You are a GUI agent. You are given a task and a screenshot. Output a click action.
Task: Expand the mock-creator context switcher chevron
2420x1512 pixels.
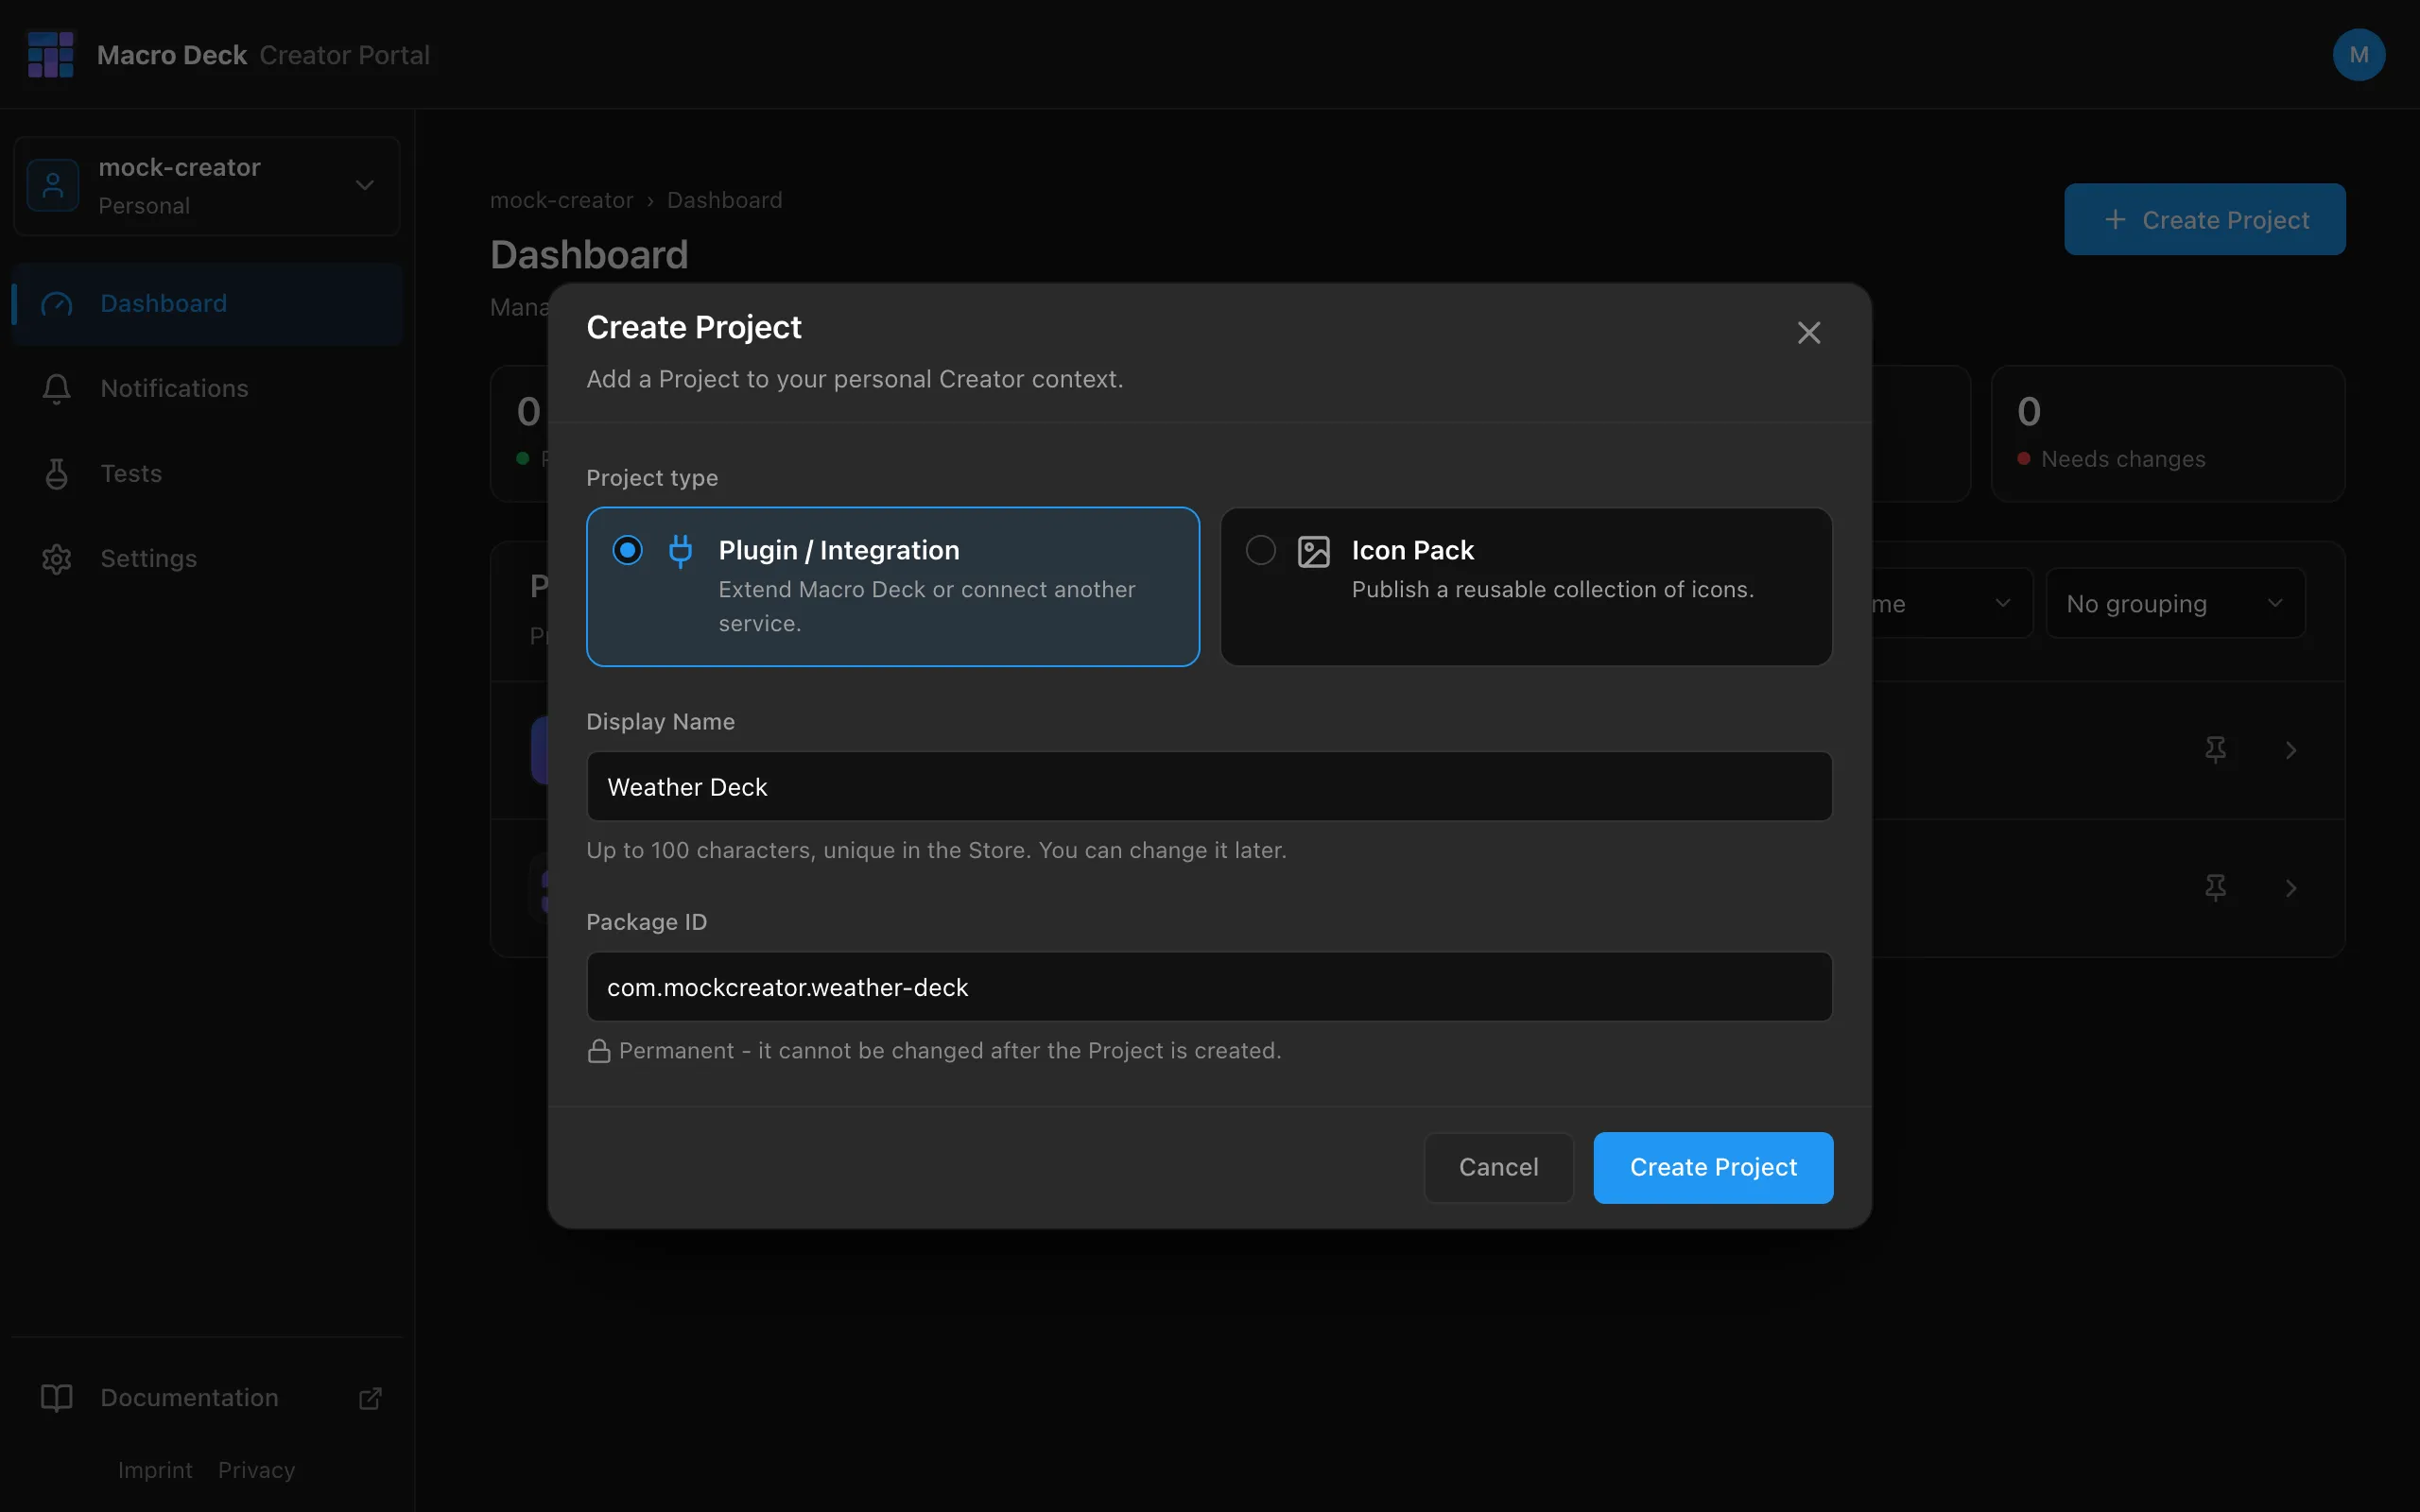coord(365,185)
